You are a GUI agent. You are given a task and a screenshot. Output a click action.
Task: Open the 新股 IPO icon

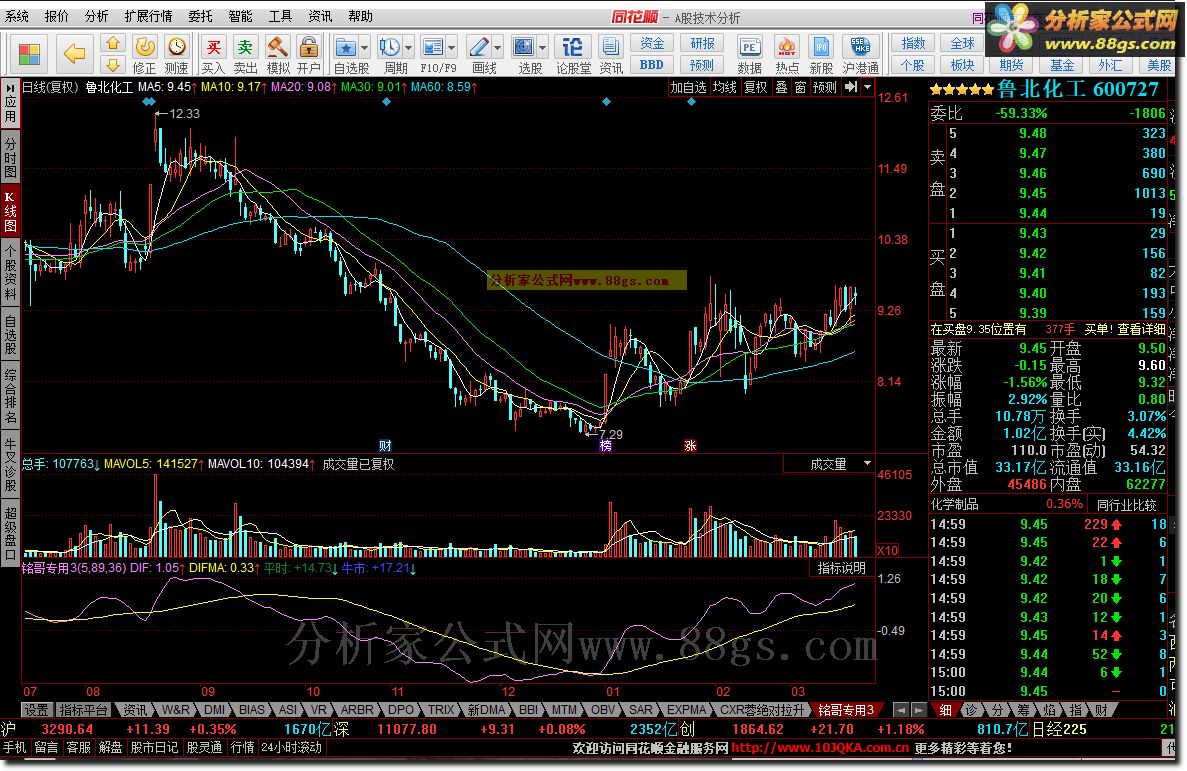(x=821, y=55)
